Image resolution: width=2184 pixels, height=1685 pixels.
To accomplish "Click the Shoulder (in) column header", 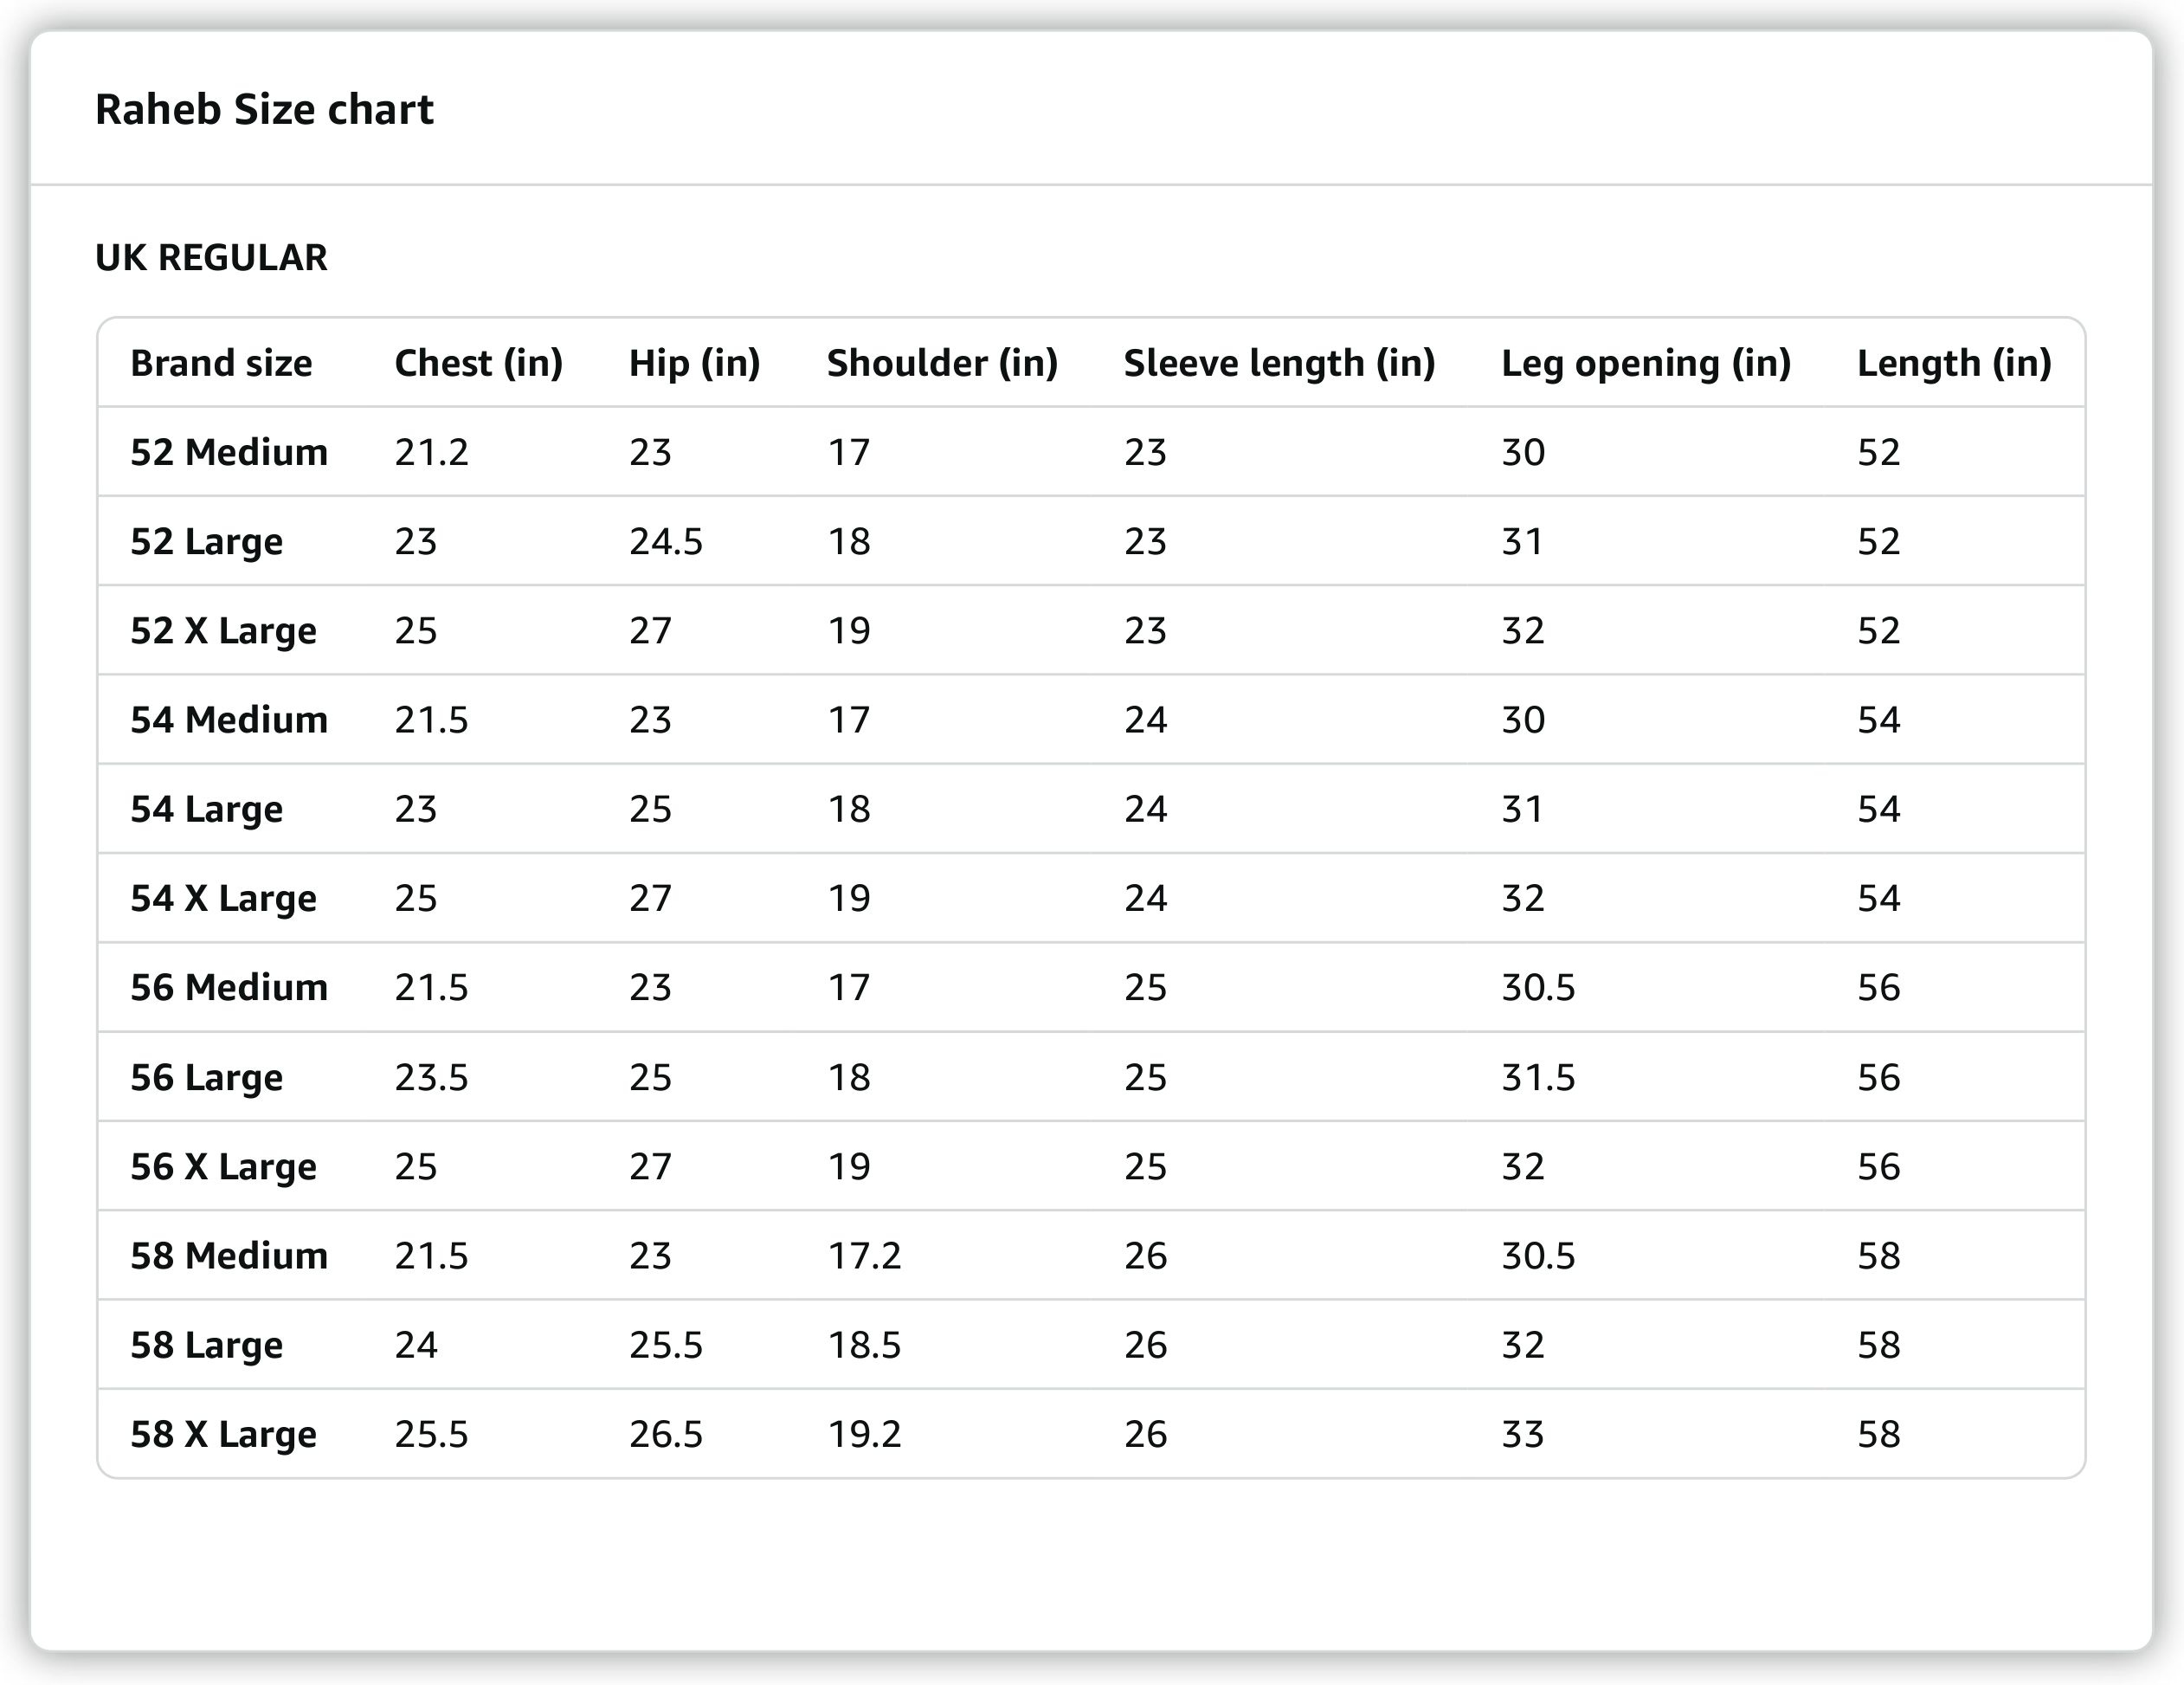I will 942,363.
